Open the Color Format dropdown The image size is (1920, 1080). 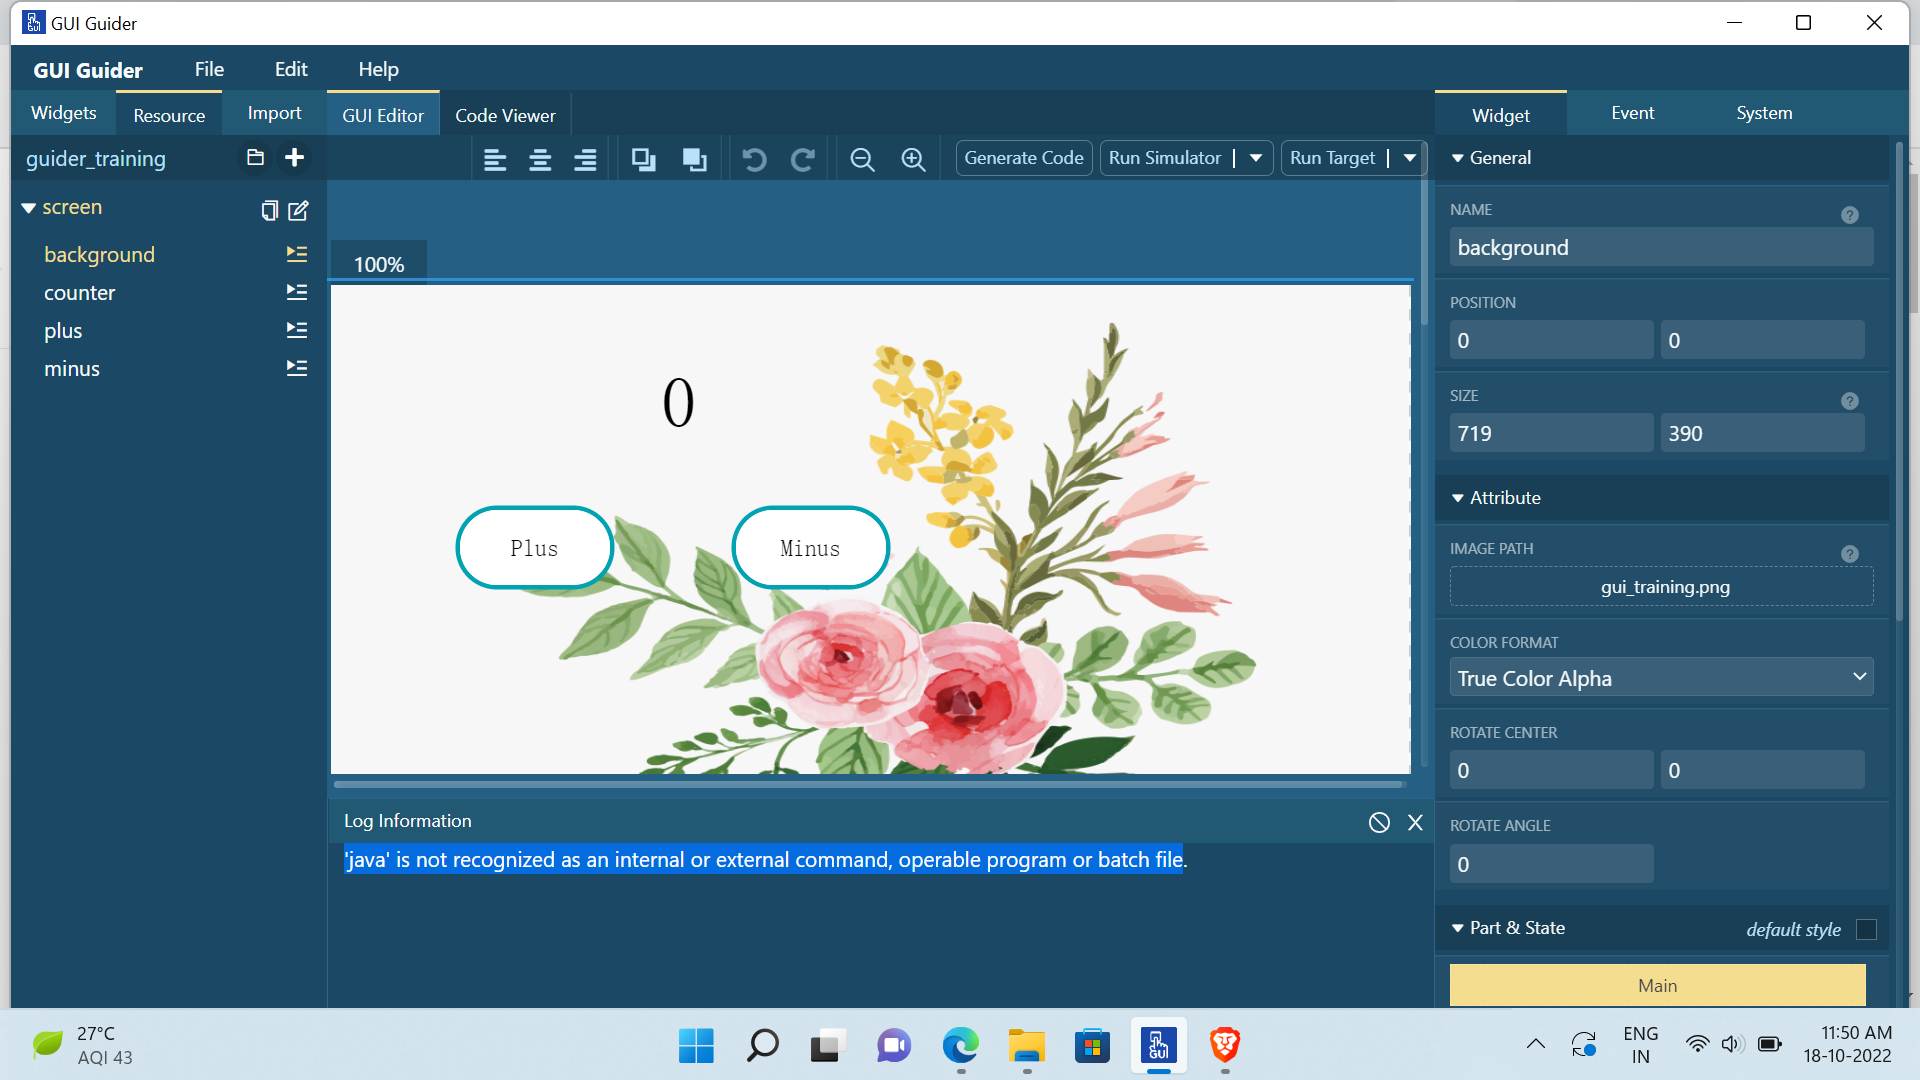[1660, 678]
